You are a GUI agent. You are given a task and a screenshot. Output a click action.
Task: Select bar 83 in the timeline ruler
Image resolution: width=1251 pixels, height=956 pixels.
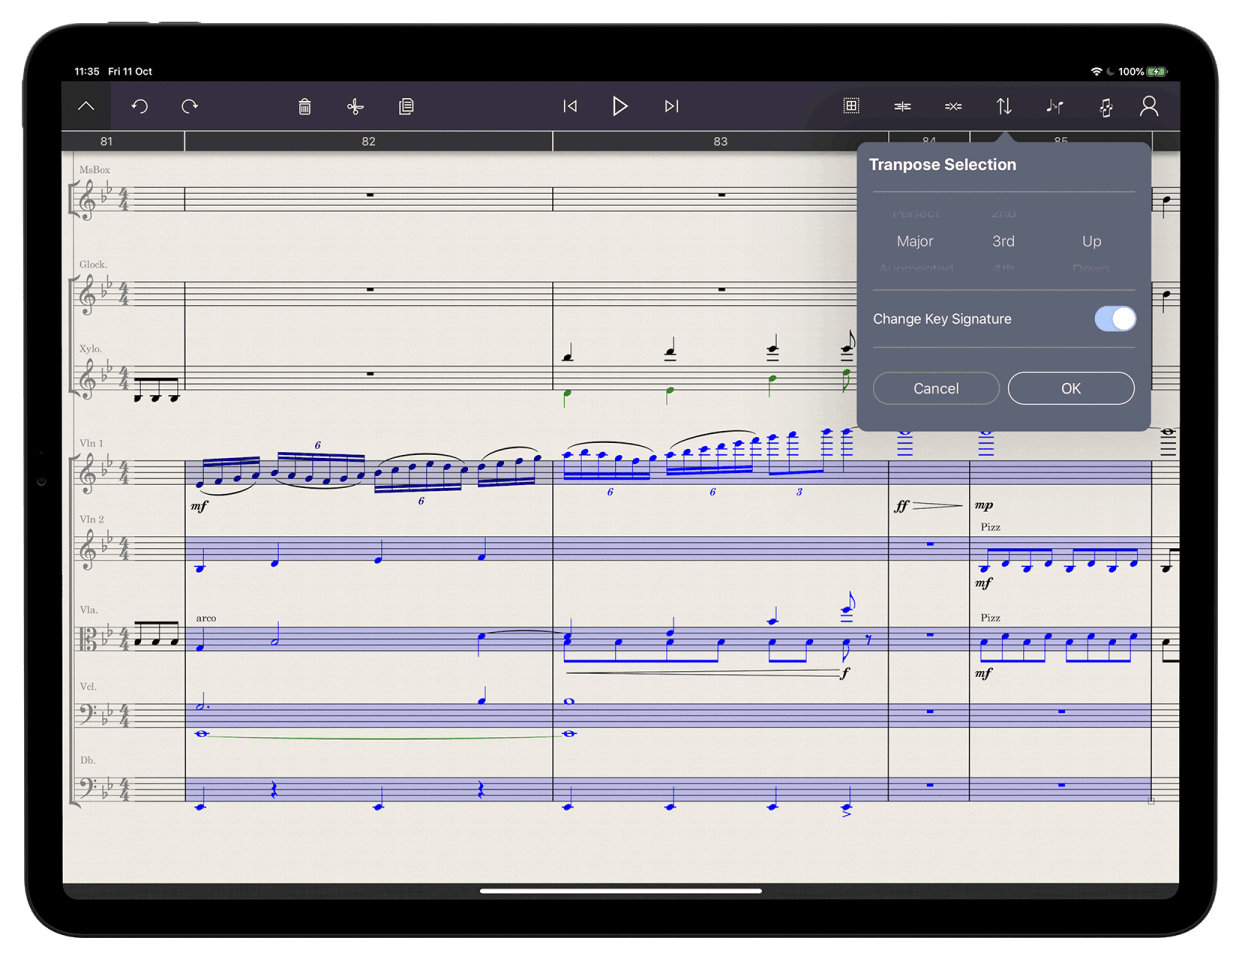coord(720,141)
